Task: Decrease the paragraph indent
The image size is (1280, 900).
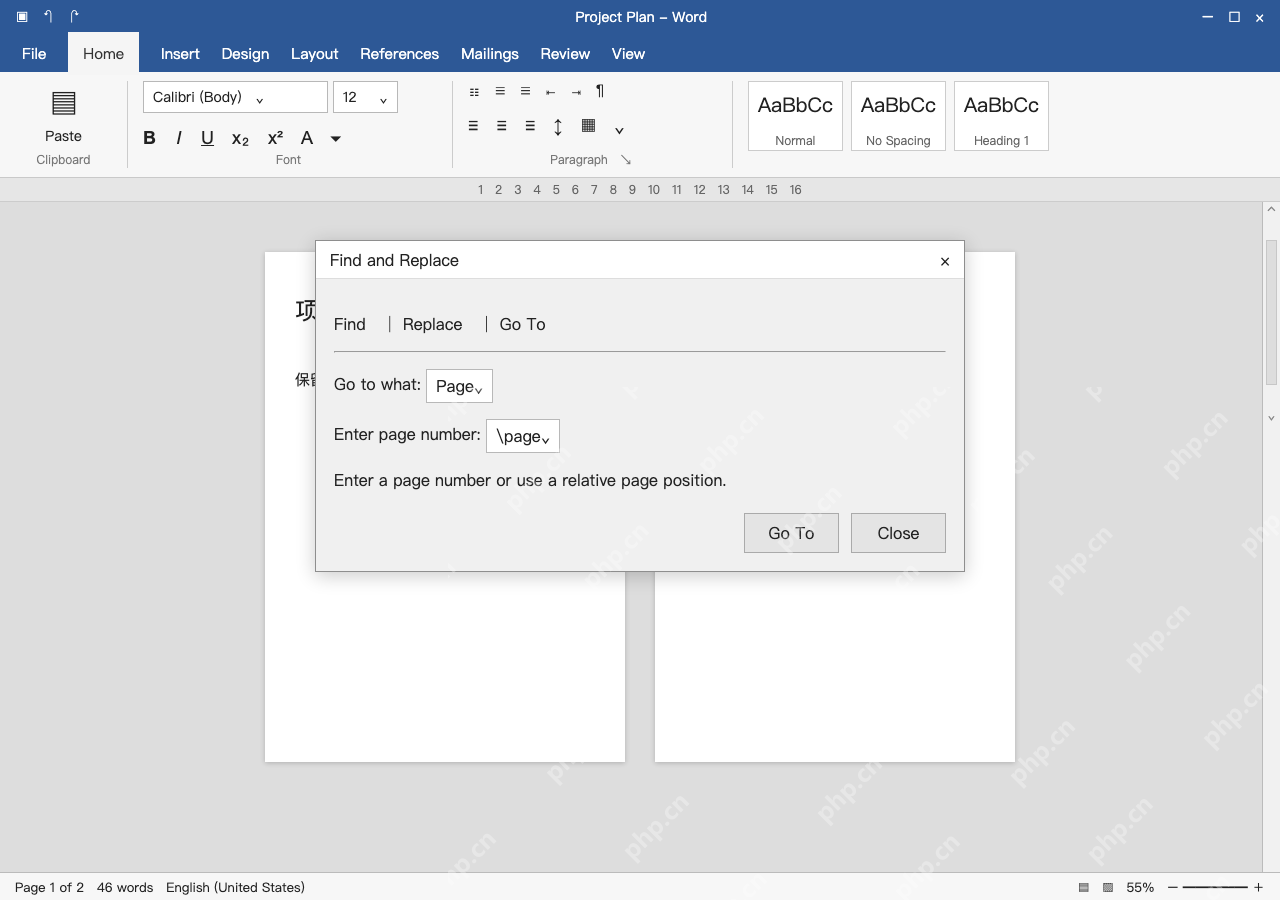Action: 550,92
